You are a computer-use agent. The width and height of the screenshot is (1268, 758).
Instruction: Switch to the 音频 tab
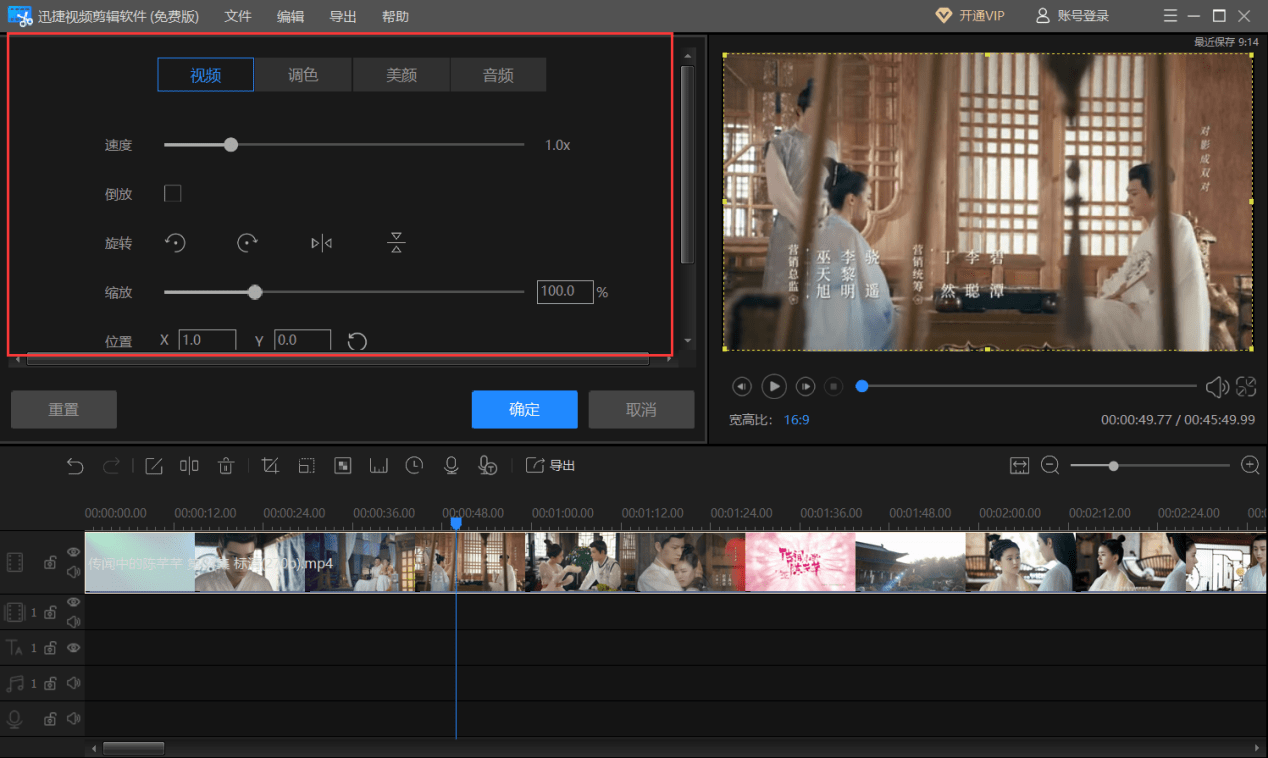[498, 75]
